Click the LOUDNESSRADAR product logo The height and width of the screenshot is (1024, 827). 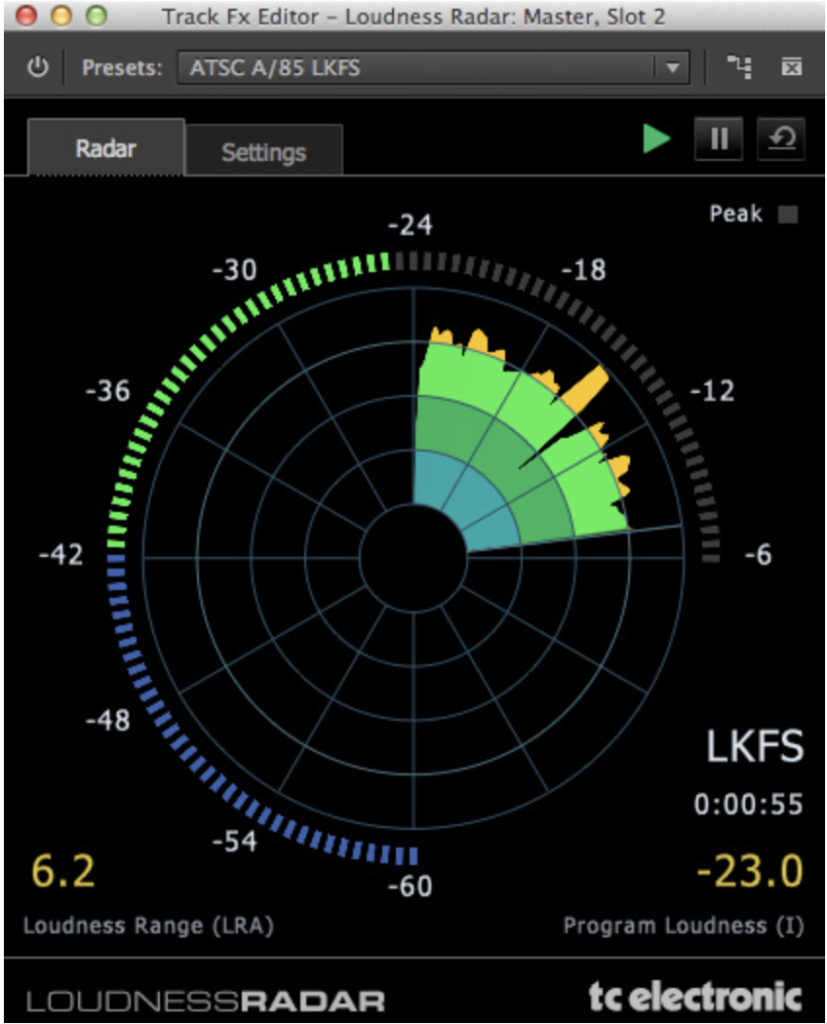[205, 1001]
